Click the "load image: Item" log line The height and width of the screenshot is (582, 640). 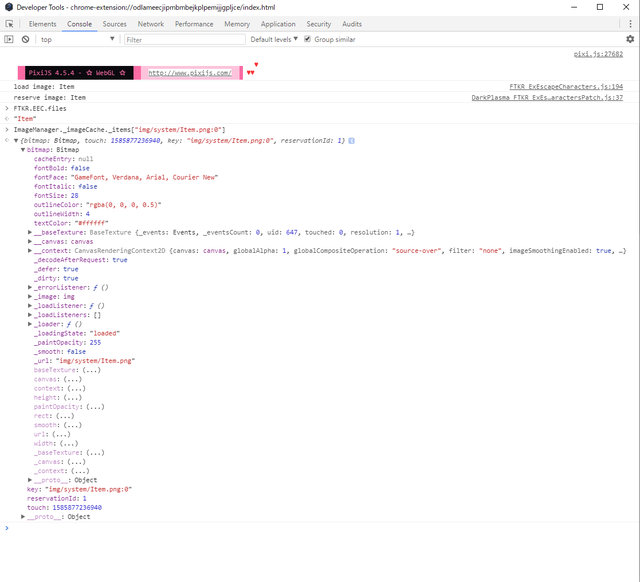pyautogui.click(x=44, y=87)
